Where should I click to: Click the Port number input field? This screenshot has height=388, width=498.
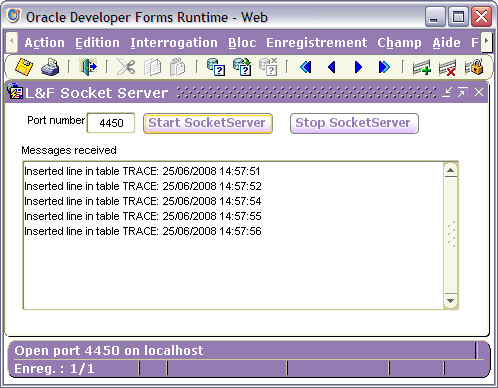(111, 123)
